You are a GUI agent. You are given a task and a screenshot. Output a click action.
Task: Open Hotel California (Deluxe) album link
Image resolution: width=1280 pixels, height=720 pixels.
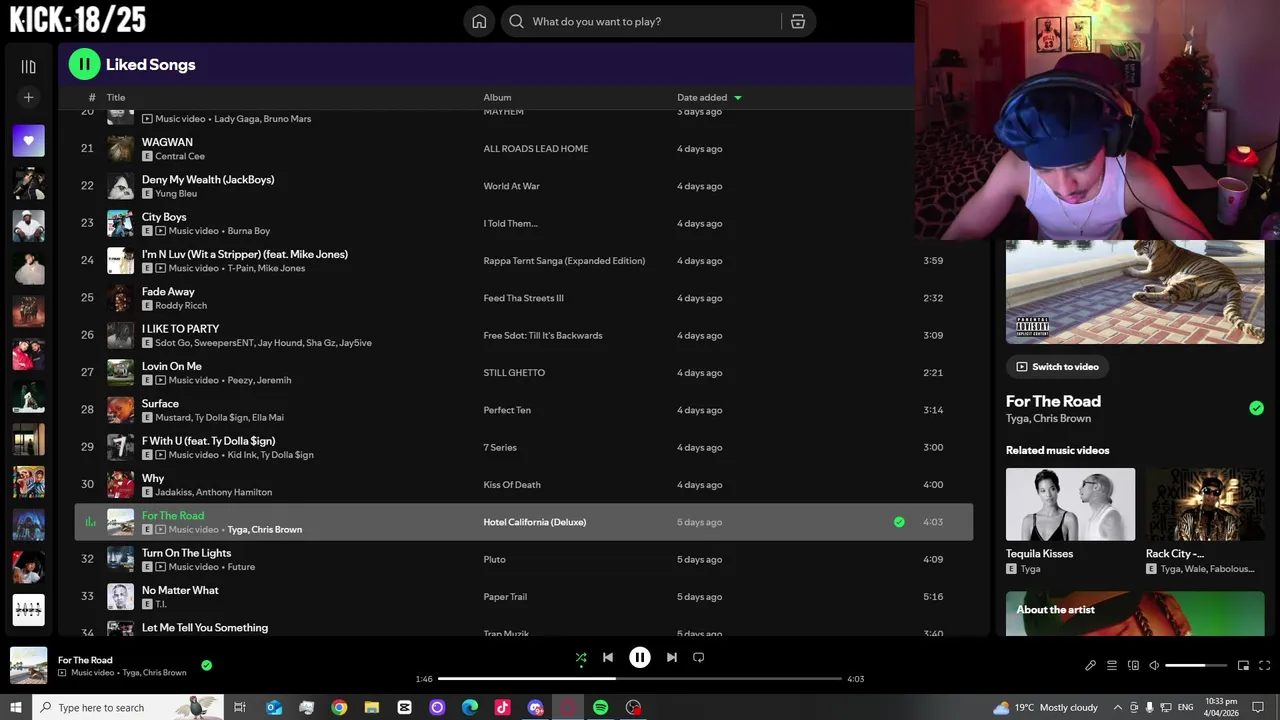click(534, 522)
